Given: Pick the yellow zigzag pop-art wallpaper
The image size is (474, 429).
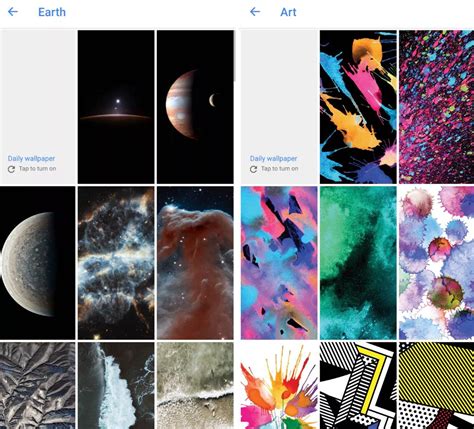Looking at the screenshot, I should tap(358, 385).
